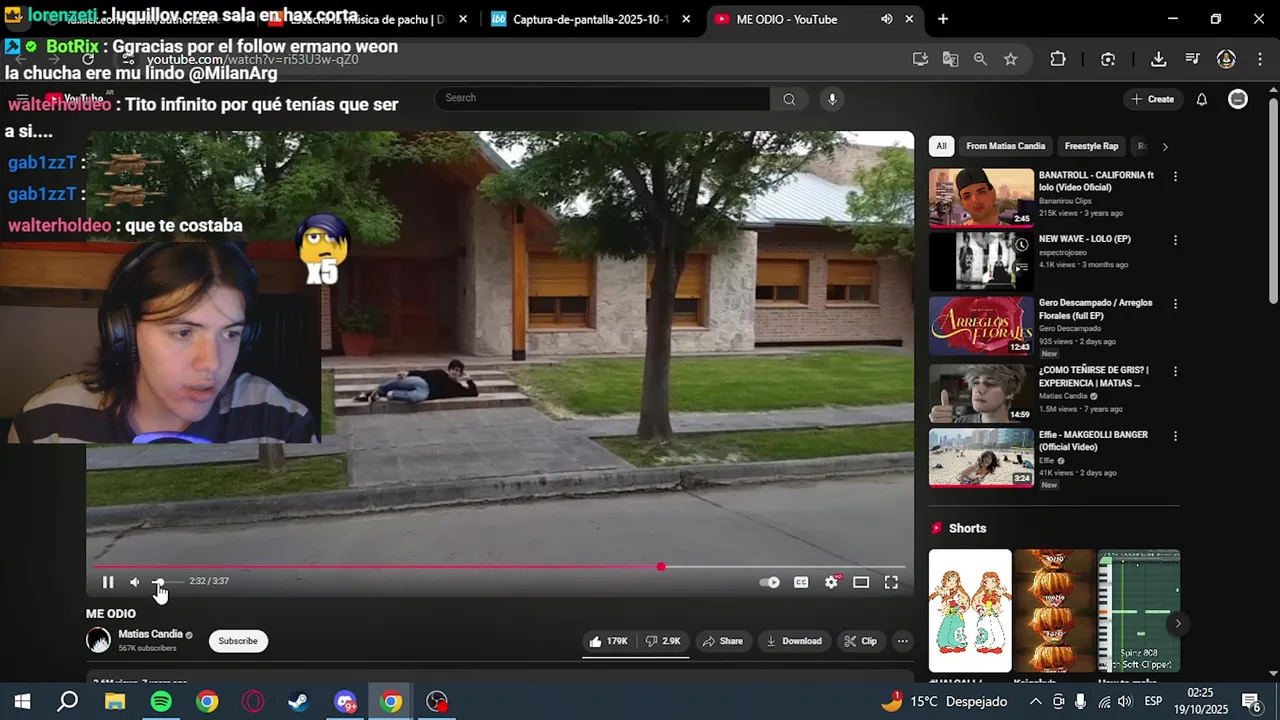Open Windows Start menu
Image resolution: width=1280 pixels, height=720 pixels.
pyautogui.click(x=22, y=702)
